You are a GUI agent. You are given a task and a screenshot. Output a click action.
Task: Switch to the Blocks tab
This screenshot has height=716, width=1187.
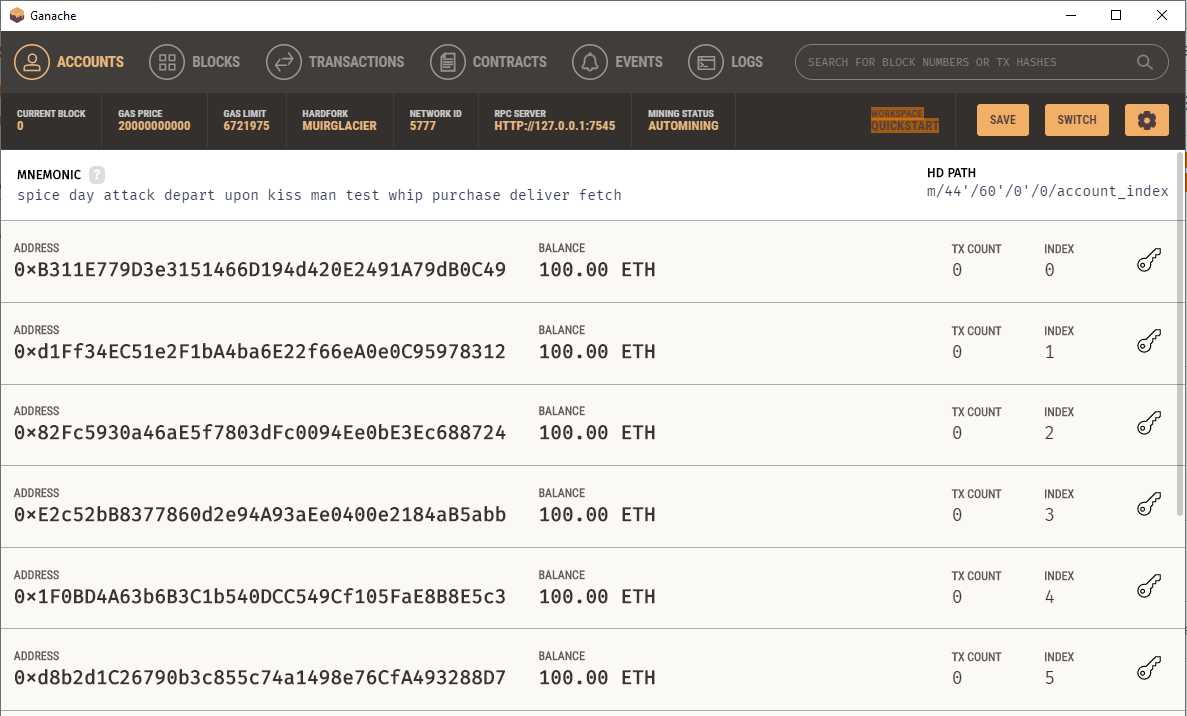(x=195, y=62)
